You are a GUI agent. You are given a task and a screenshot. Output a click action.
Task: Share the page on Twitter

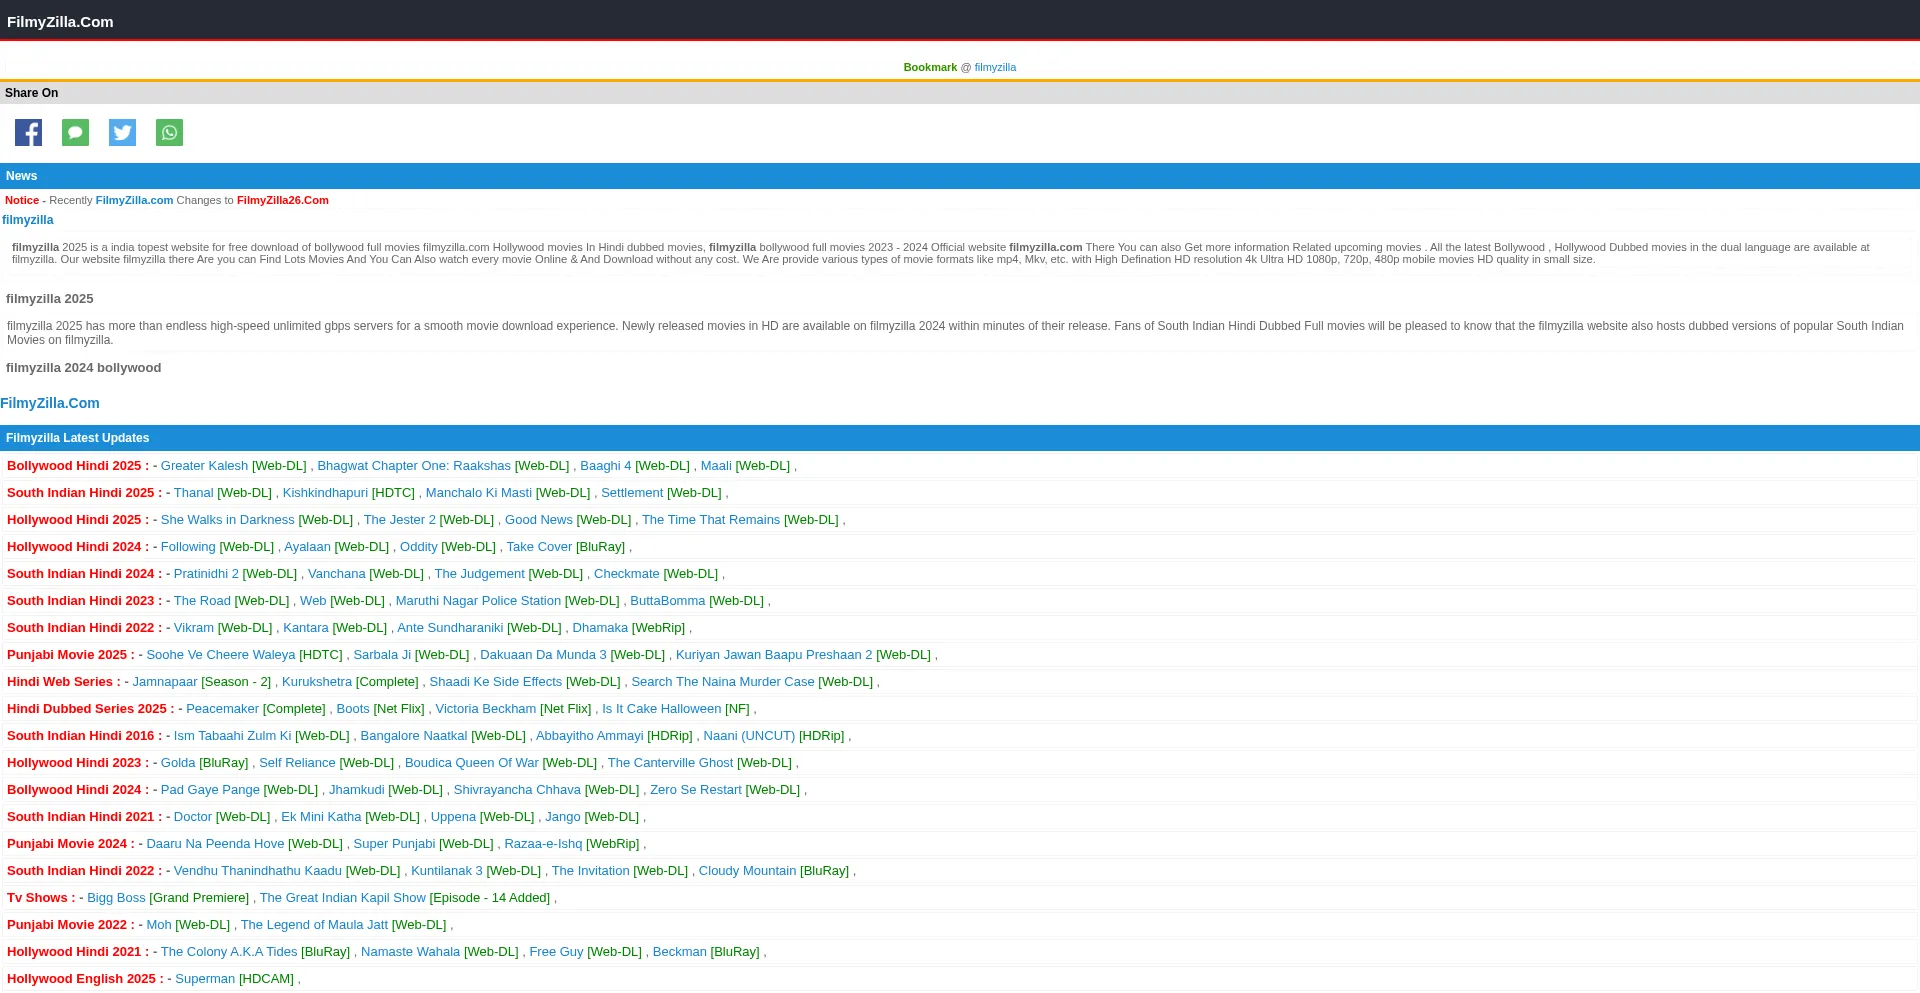coord(122,133)
